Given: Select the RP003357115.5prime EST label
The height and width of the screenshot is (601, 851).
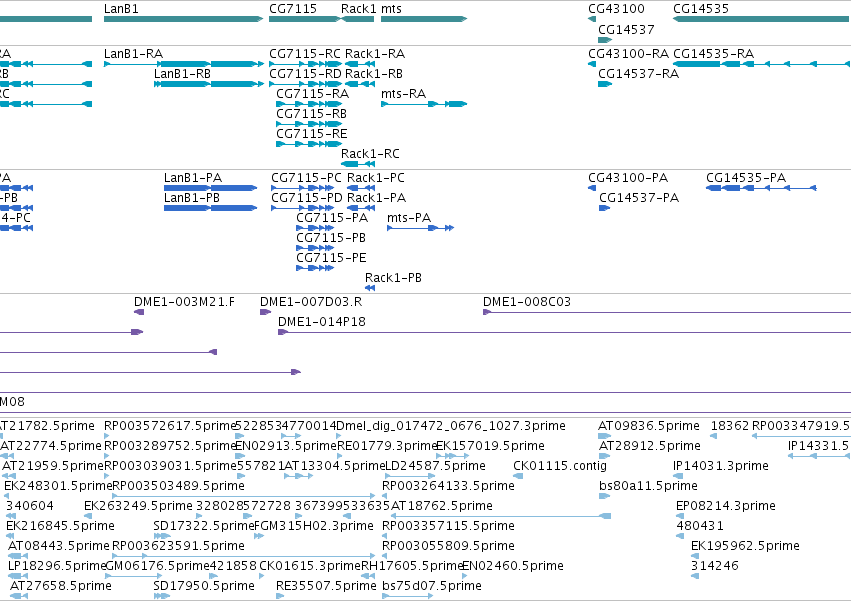Looking at the screenshot, I should coord(448,527).
